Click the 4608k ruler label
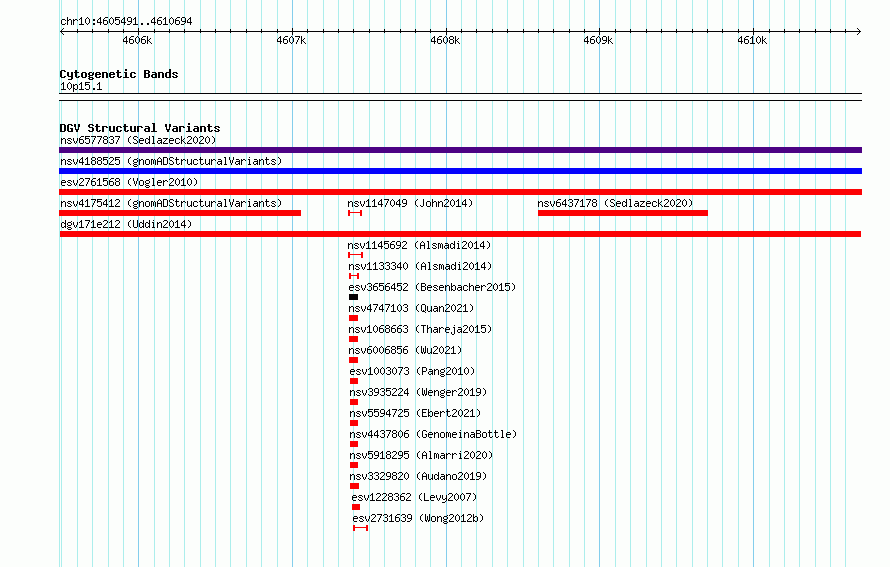Viewport: 890px width, 567px height. (x=445, y=40)
